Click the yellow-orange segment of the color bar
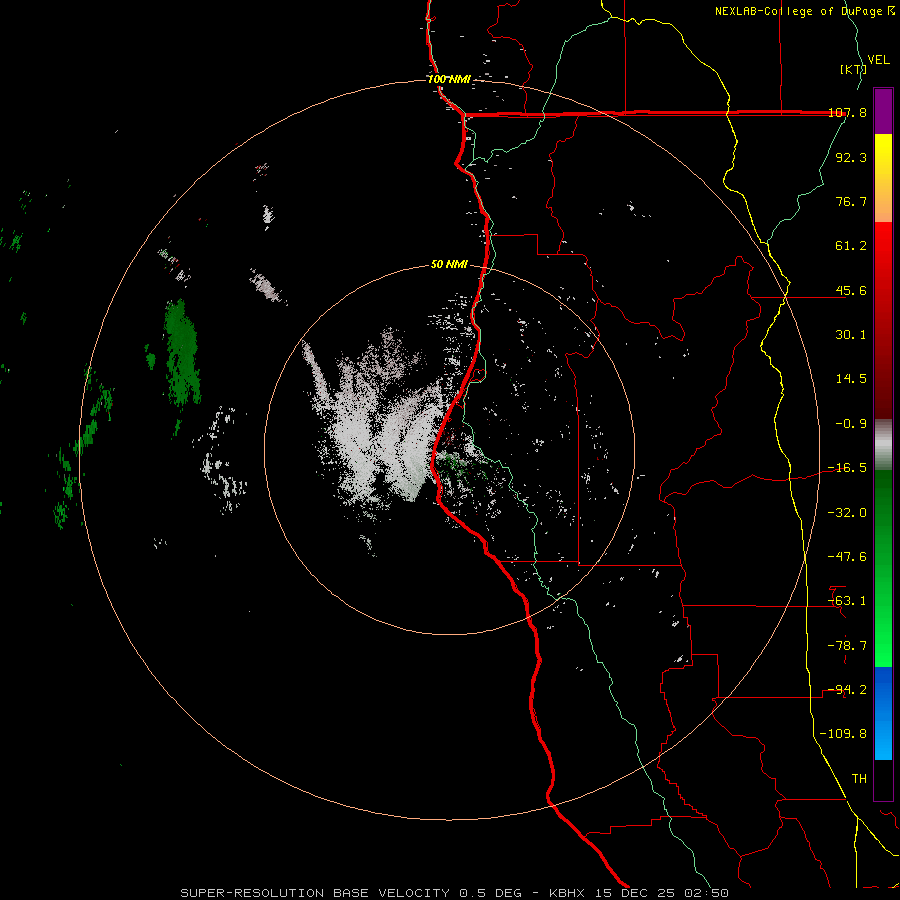900x900 pixels. tap(883, 178)
